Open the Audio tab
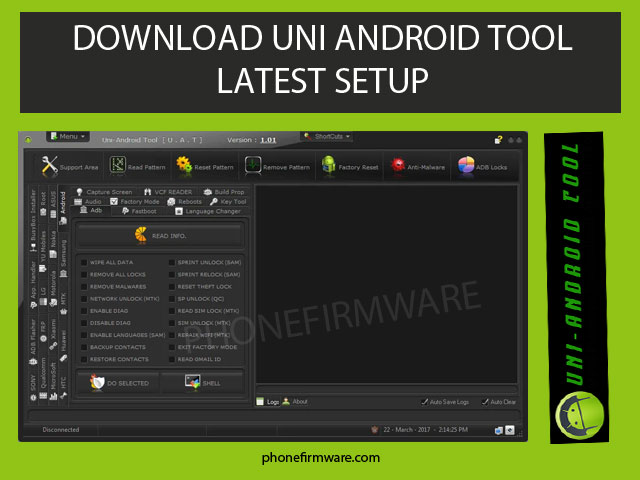This screenshot has width=640, height=480. pos(88,202)
